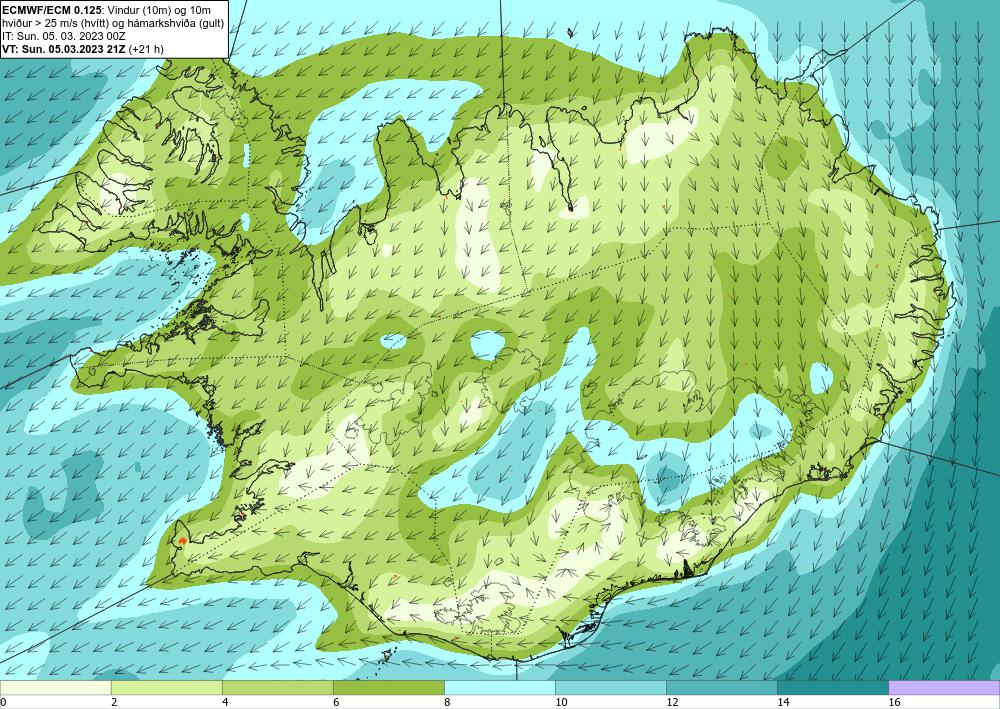This screenshot has width=1000, height=709.
Task: Click the orange marker on the southwest peninsula
Action: coord(182,541)
